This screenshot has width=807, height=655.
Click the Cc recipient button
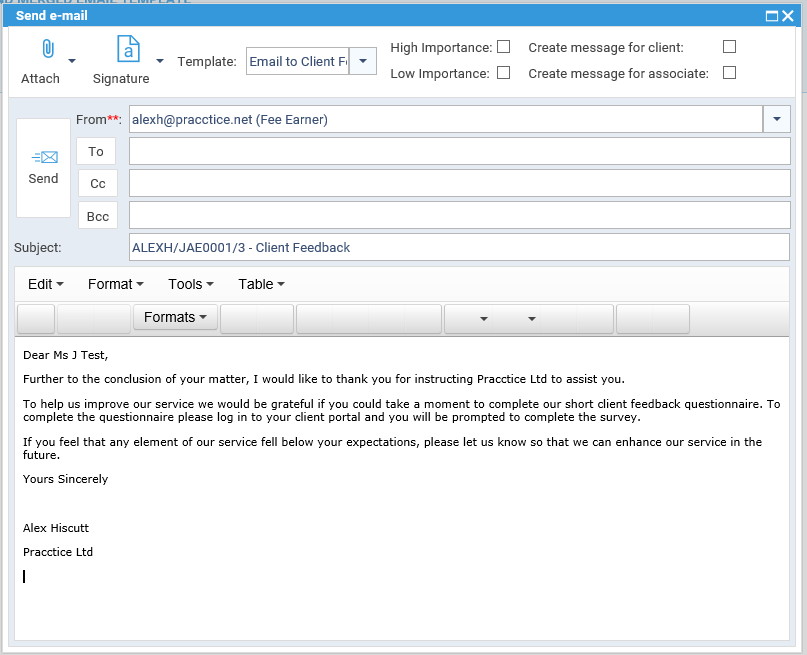[x=98, y=183]
